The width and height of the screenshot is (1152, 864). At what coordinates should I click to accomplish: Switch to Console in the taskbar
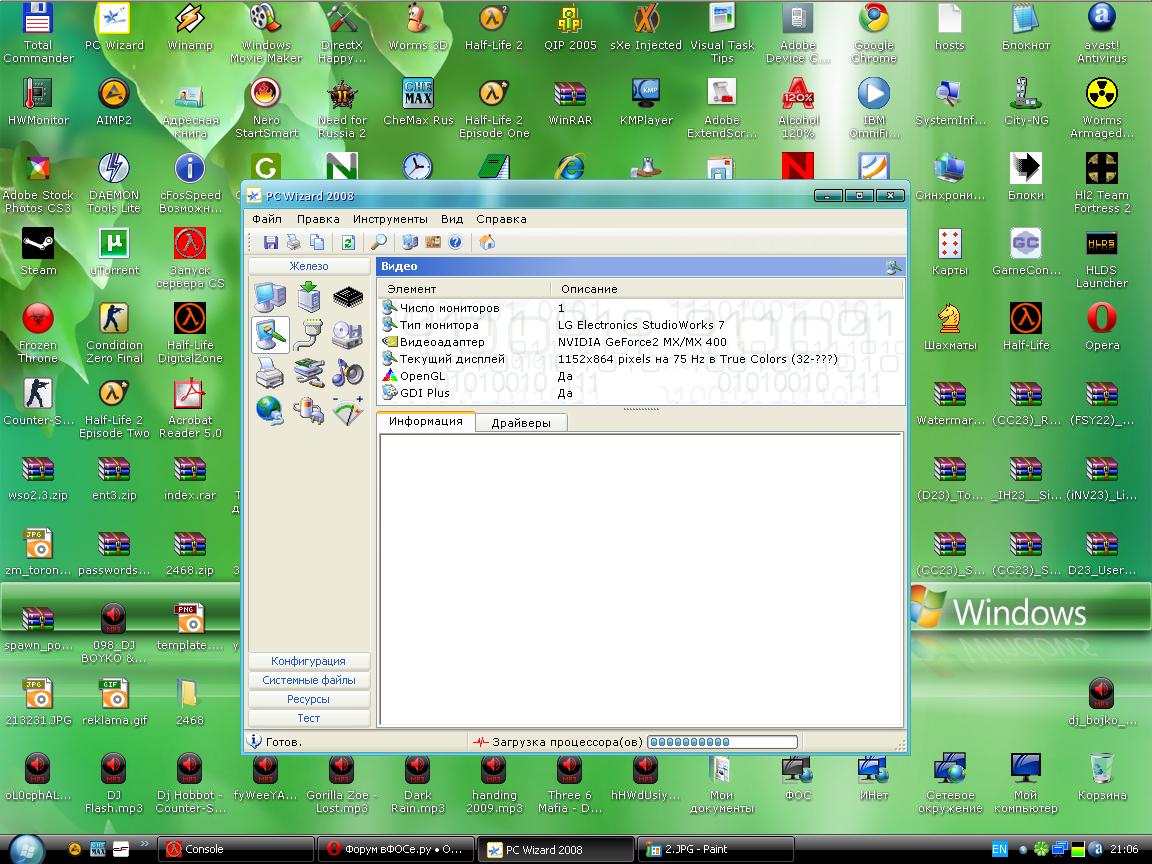[x=235, y=849]
